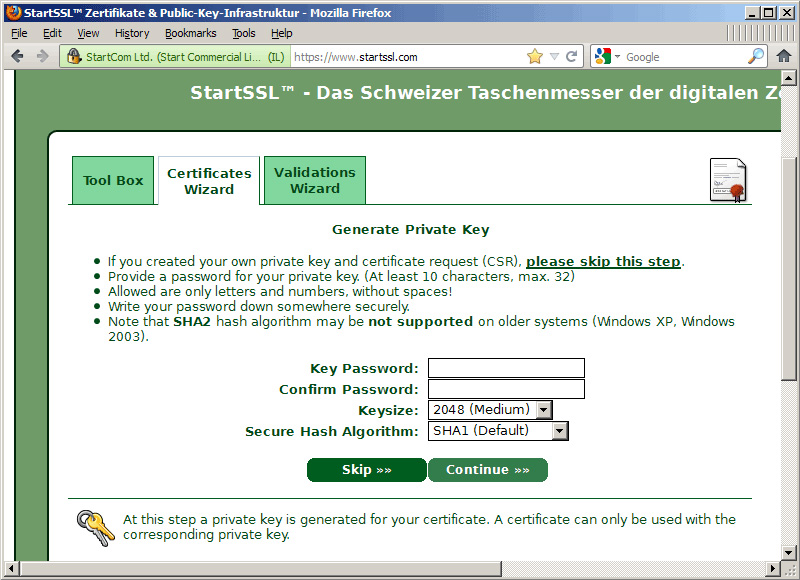Image resolution: width=800 pixels, height=580 pixels.
Task: Click the Forward navigation arrow
Action: tap(42, 55)
